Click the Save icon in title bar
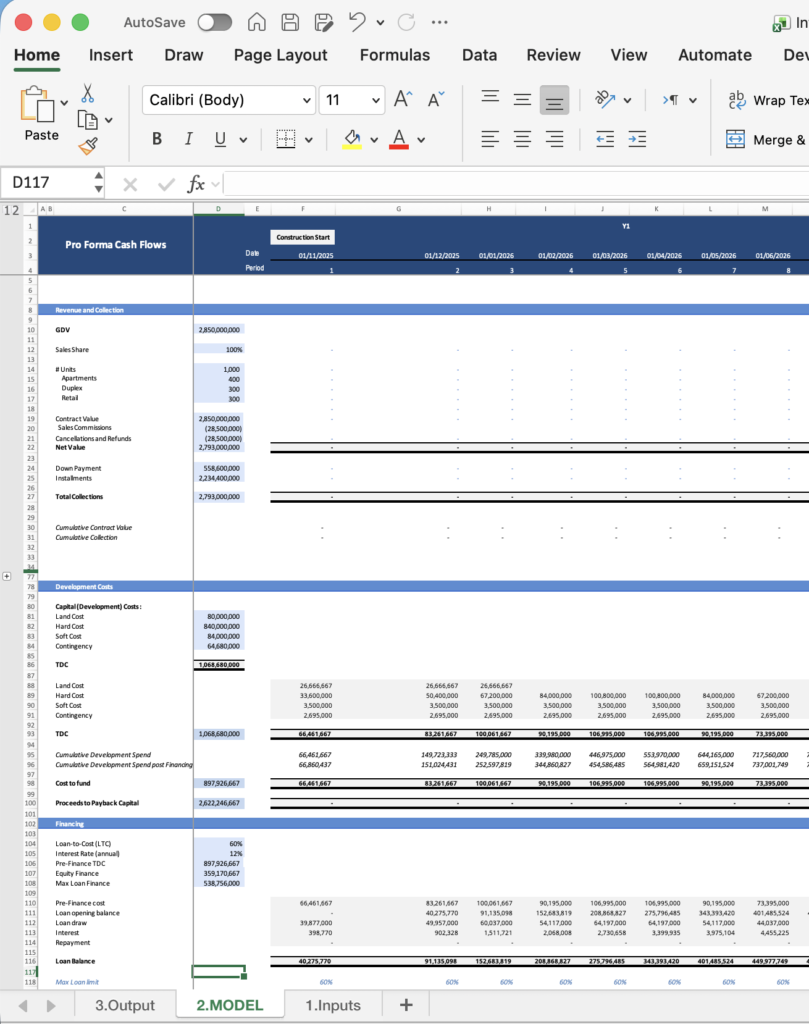 [290, 22]
